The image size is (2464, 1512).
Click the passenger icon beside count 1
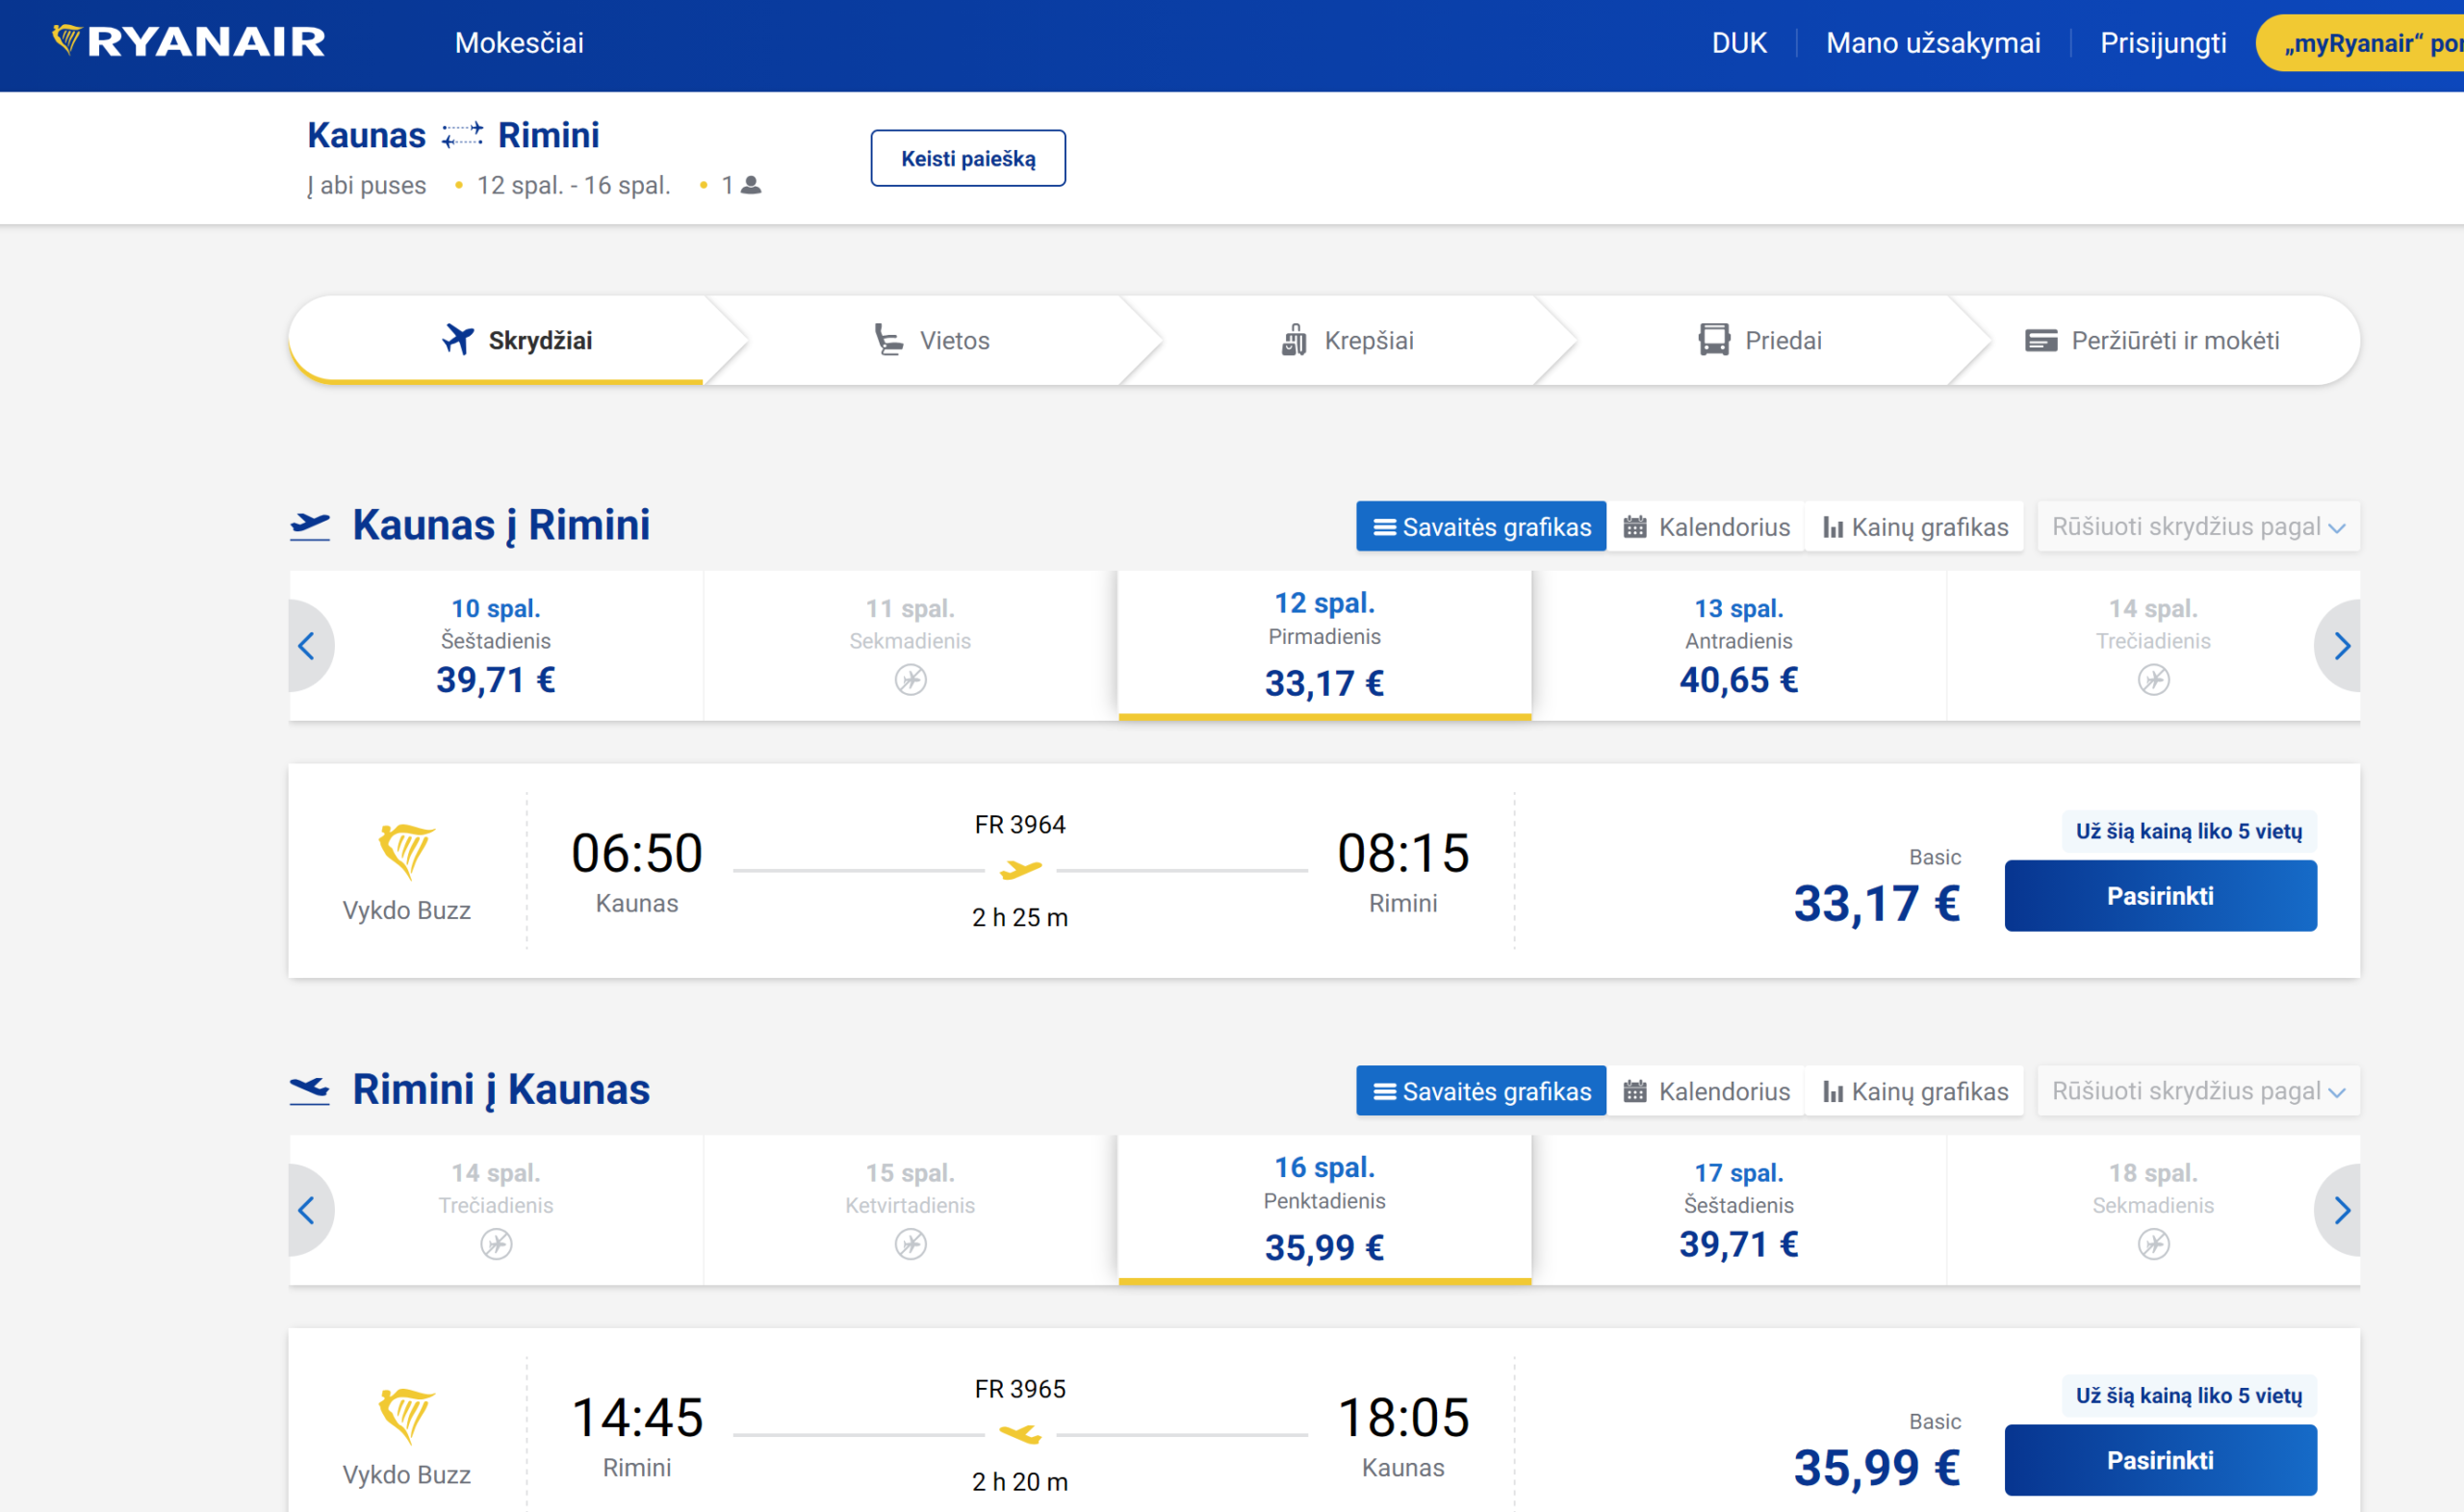(751, 185)
